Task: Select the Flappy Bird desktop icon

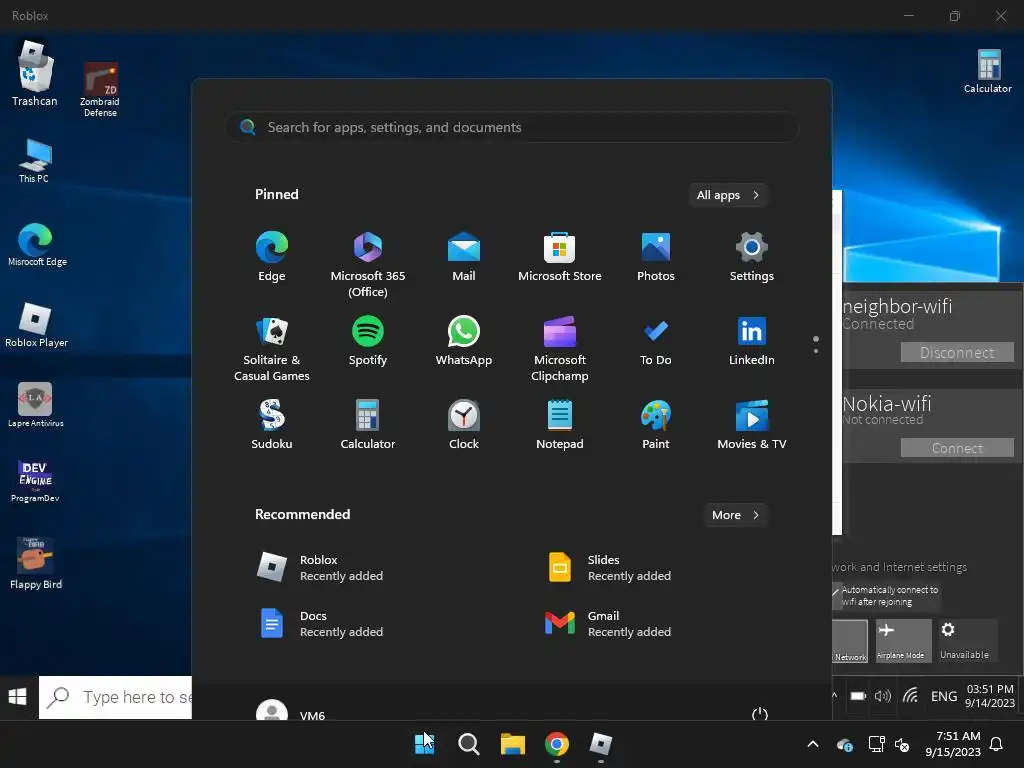Action: 36,563
